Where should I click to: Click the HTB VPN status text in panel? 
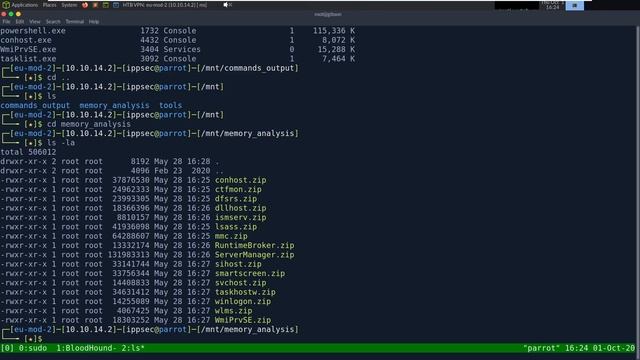[164, 5]
